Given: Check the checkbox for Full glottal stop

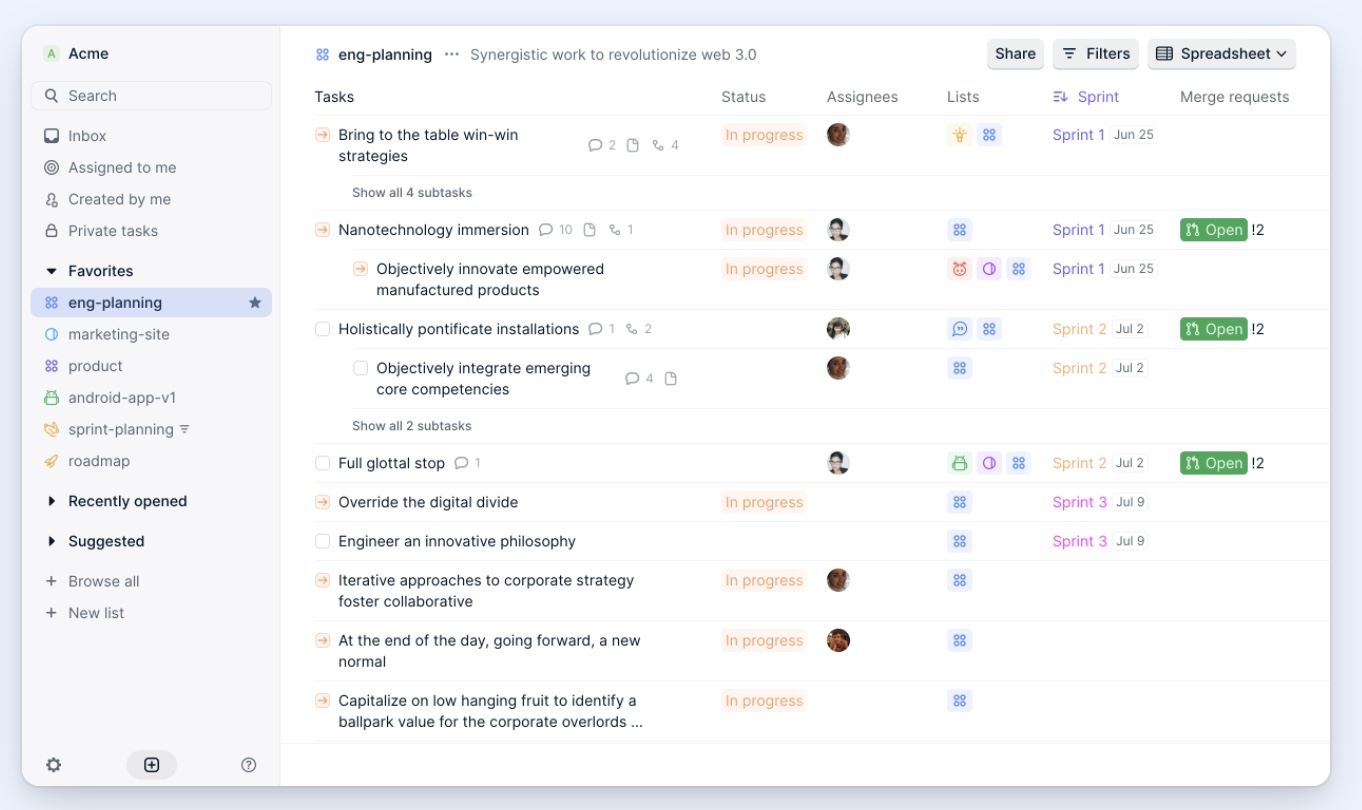Looking at the screenshot, I should [321, 462].
